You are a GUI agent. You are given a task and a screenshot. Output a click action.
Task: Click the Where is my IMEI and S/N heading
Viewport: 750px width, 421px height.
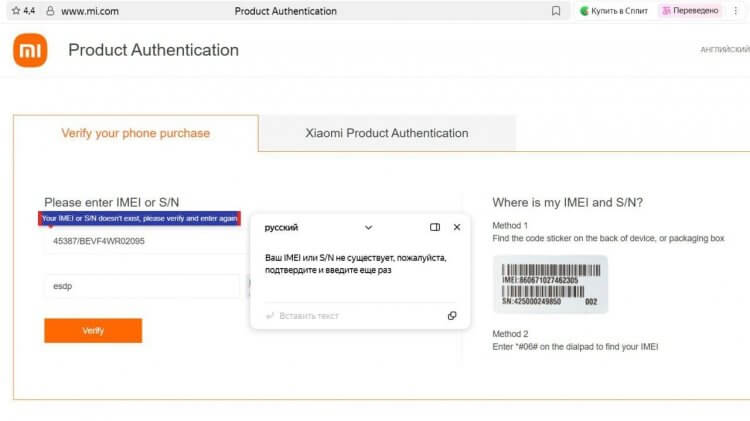[x=568, y=202]
